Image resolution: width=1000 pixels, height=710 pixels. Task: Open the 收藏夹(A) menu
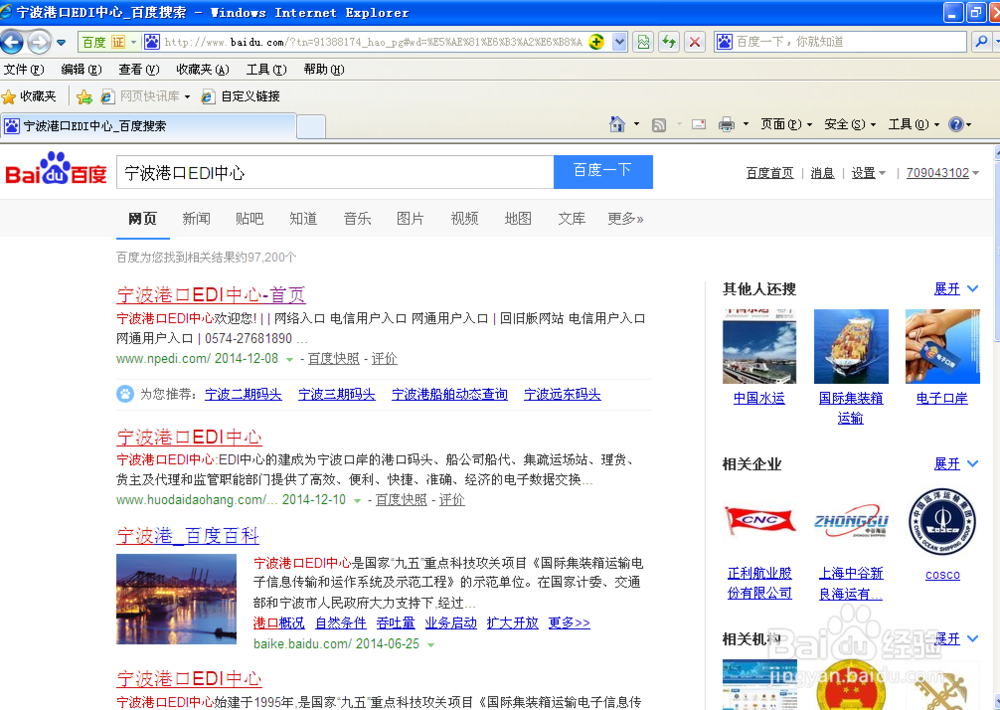pyautogui.click(x=202, y=70)
